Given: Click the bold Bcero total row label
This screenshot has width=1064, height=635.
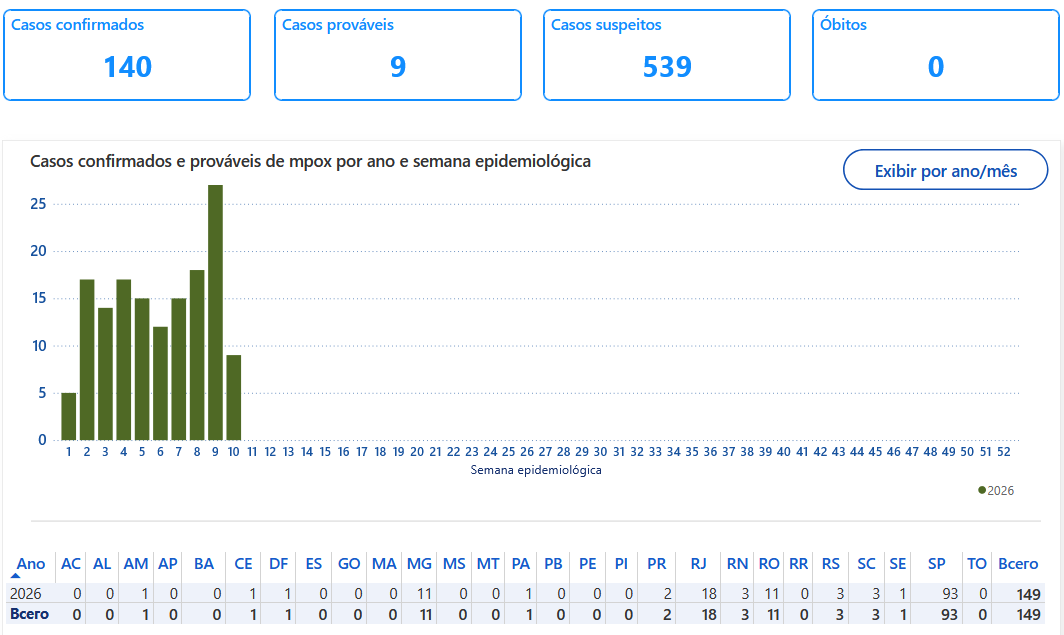Looking at the screenshot, I should coord(29,613).
